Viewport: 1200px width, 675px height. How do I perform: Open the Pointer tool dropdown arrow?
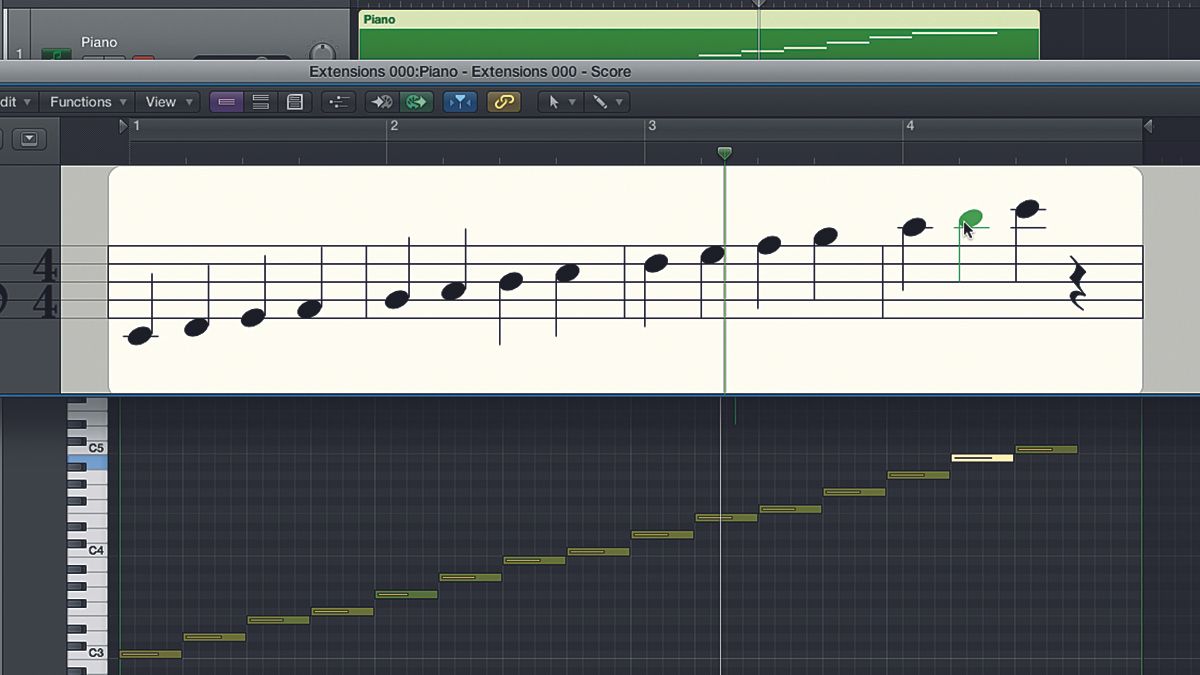(x=572, y=101)
